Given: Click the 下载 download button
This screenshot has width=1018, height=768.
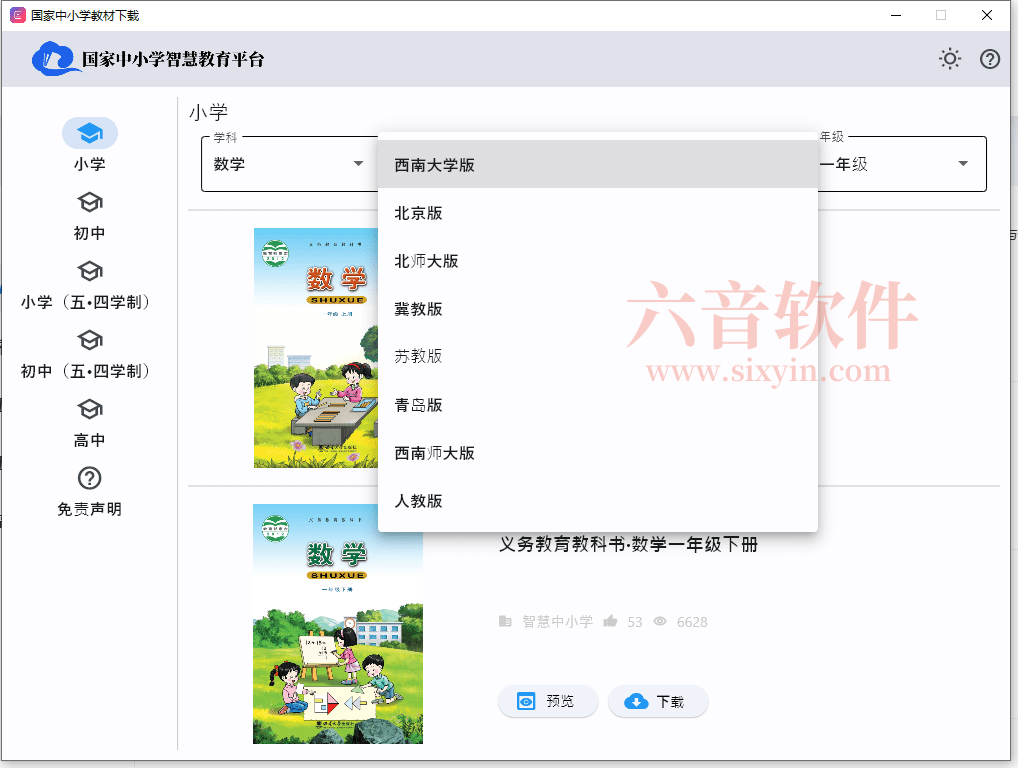Looking at the screenshot, I should click(x=658, y=701).
